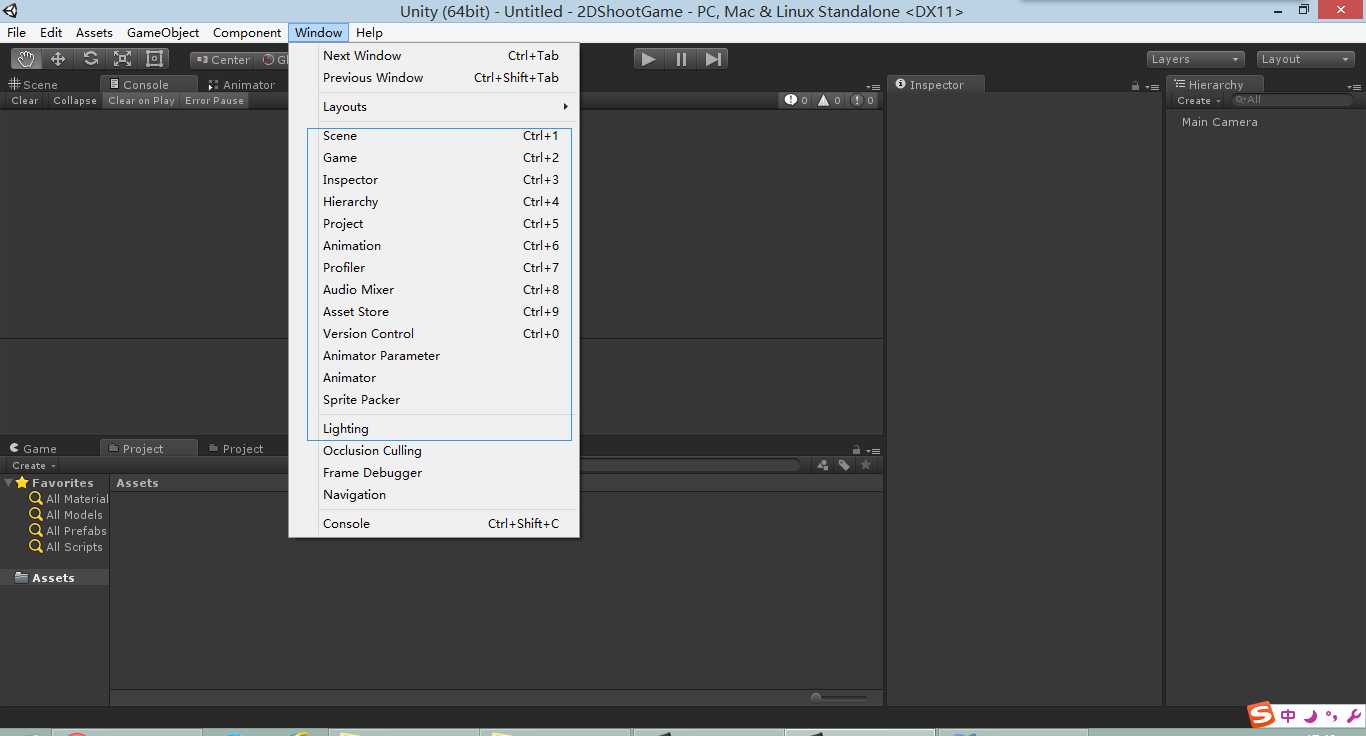Viewport: 1366px width, 736px height.
Task: Toggle the Inspector panel lock icon
Action: pos(1135,86)
